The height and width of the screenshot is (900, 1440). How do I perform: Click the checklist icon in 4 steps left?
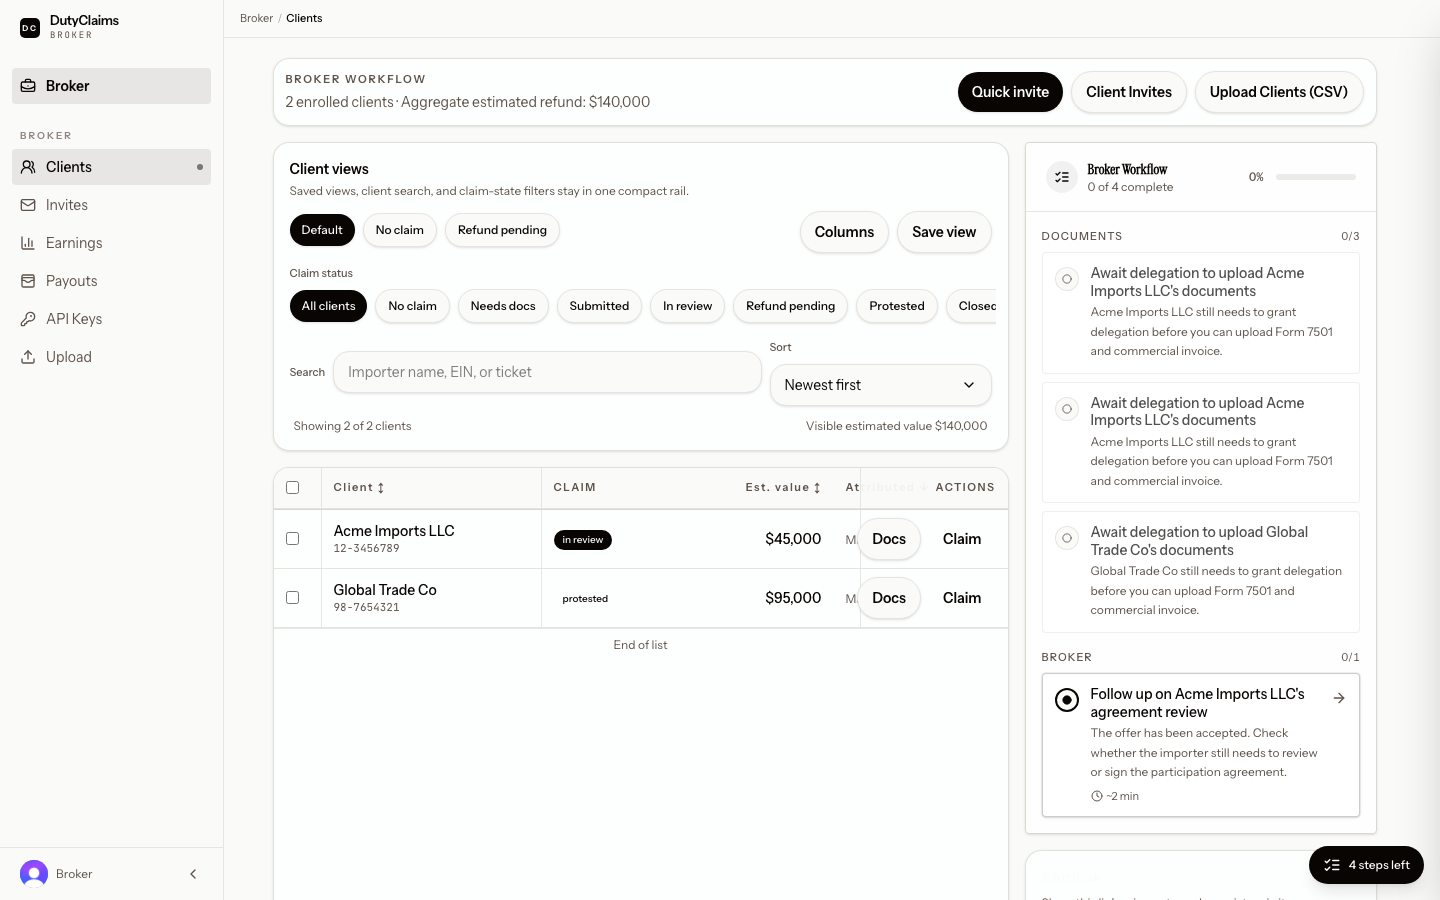[1332, 865]
